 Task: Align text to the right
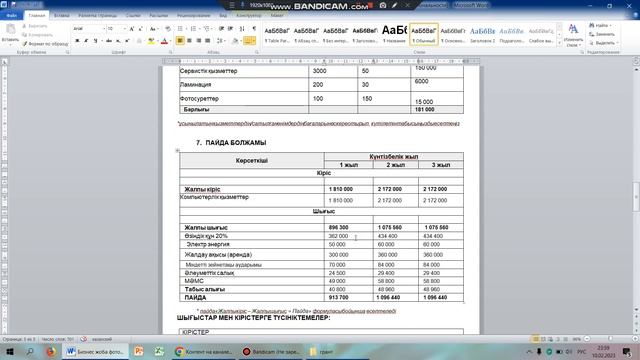(198, 41)
